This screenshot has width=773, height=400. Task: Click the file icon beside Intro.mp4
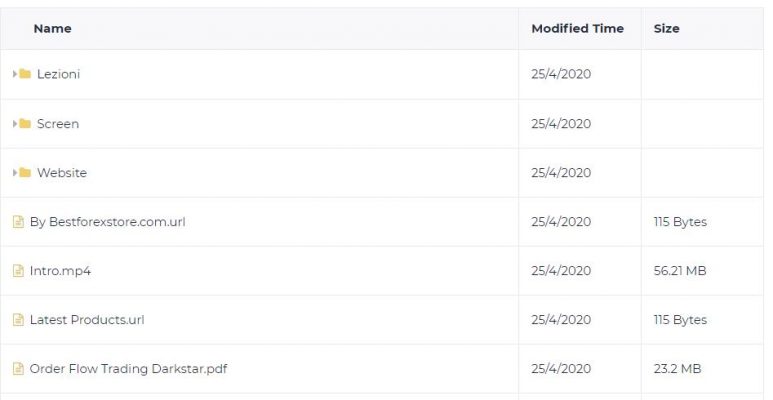(18, 271)
